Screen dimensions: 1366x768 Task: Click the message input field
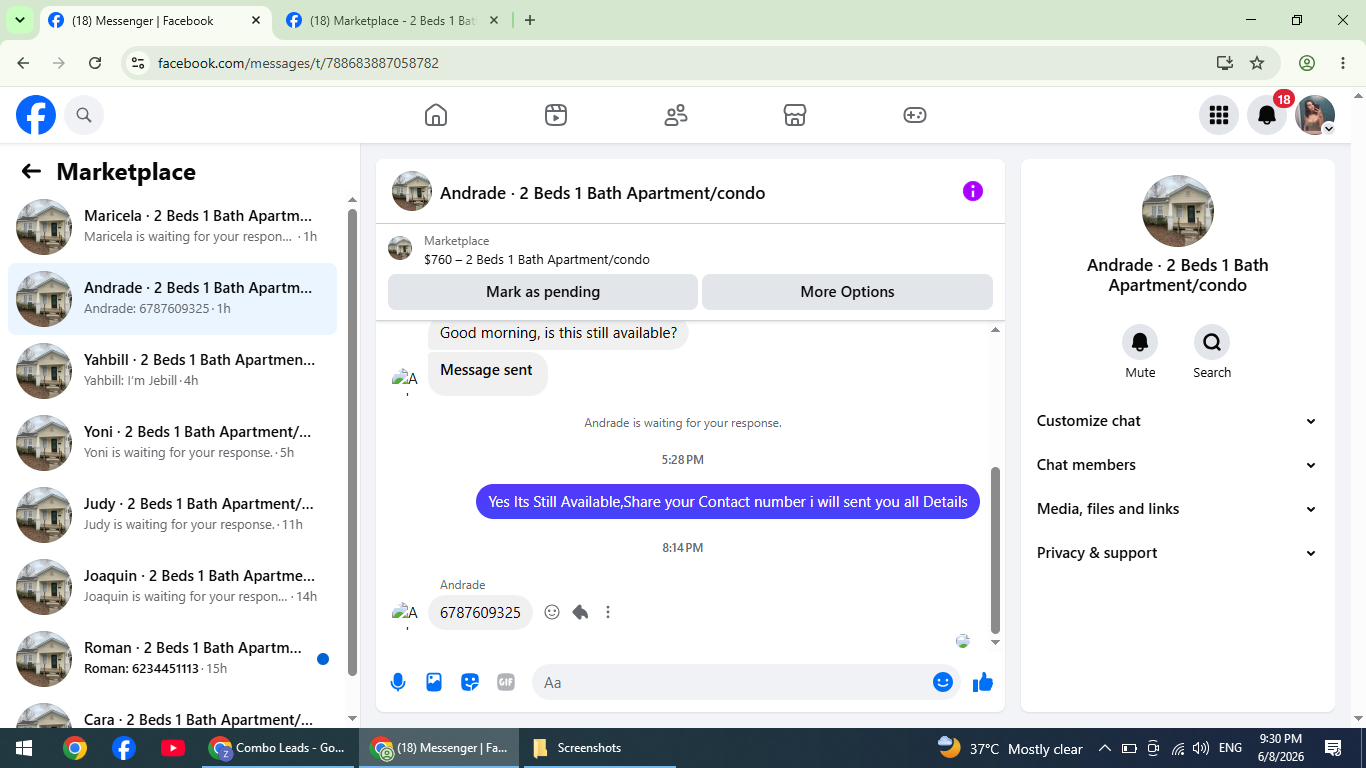[x=730, y=682]
